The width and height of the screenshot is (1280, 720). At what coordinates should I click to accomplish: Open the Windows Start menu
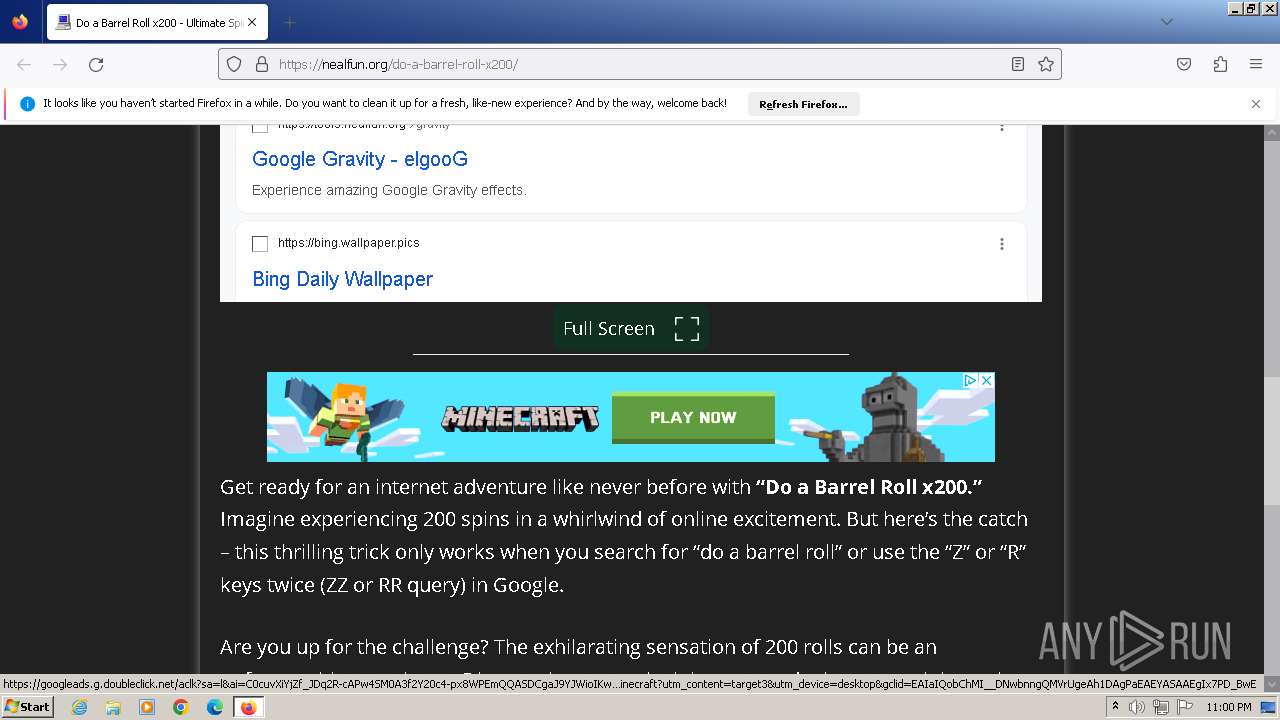27,707
